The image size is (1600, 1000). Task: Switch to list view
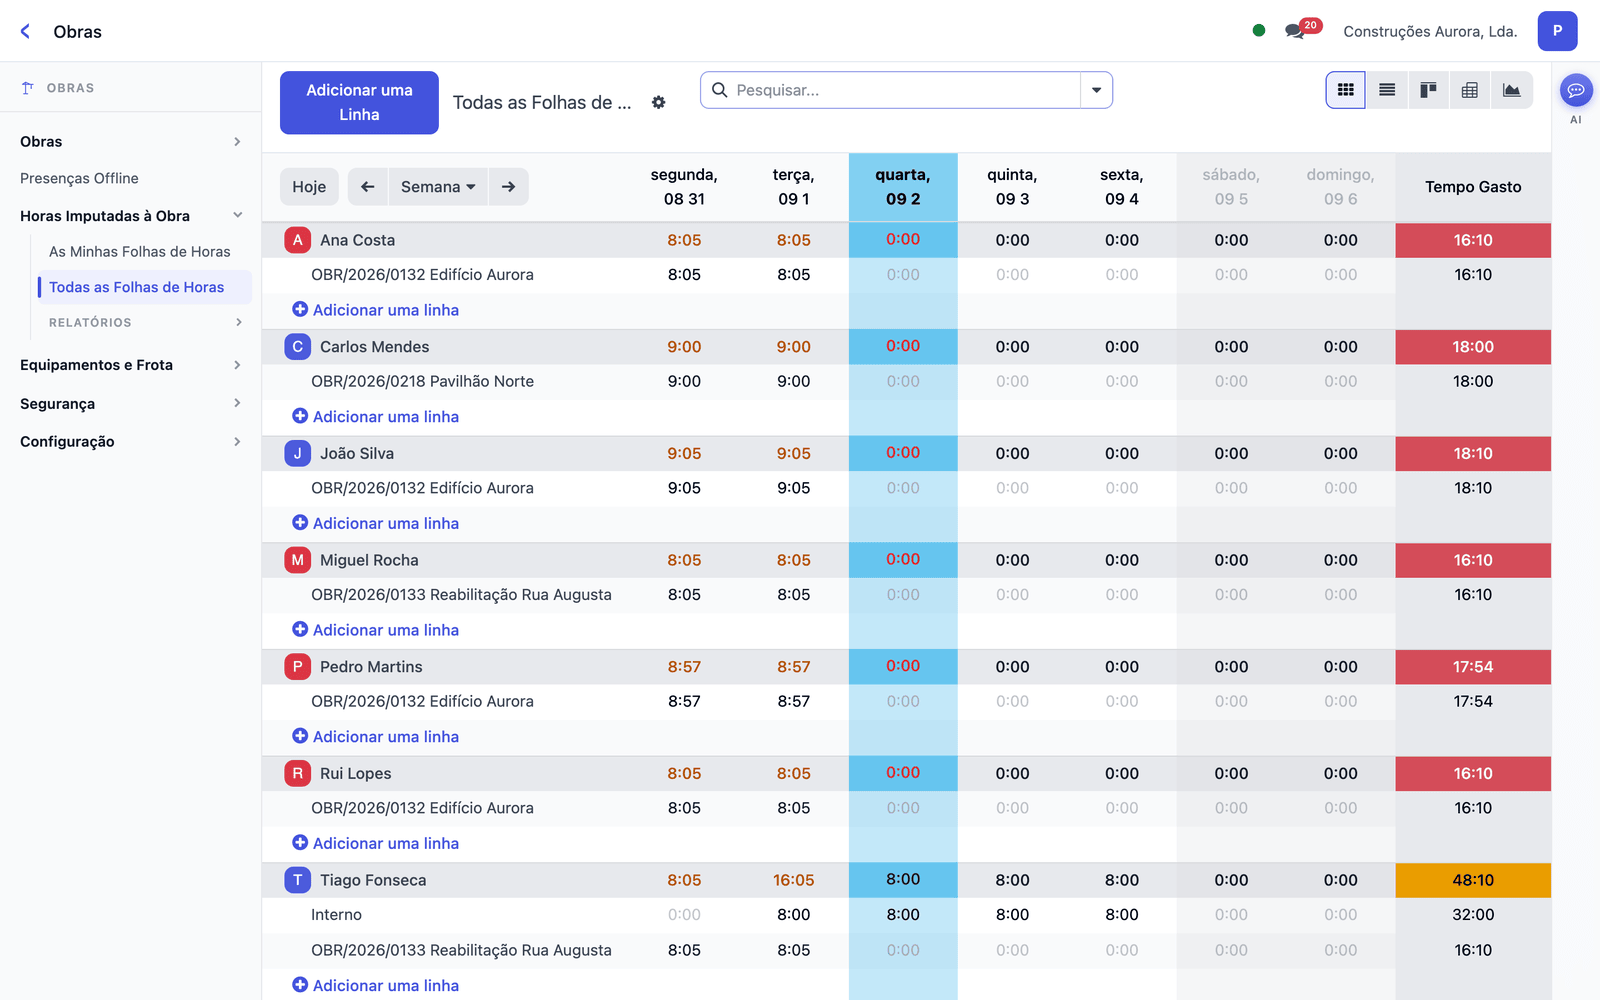(1387, 90)
